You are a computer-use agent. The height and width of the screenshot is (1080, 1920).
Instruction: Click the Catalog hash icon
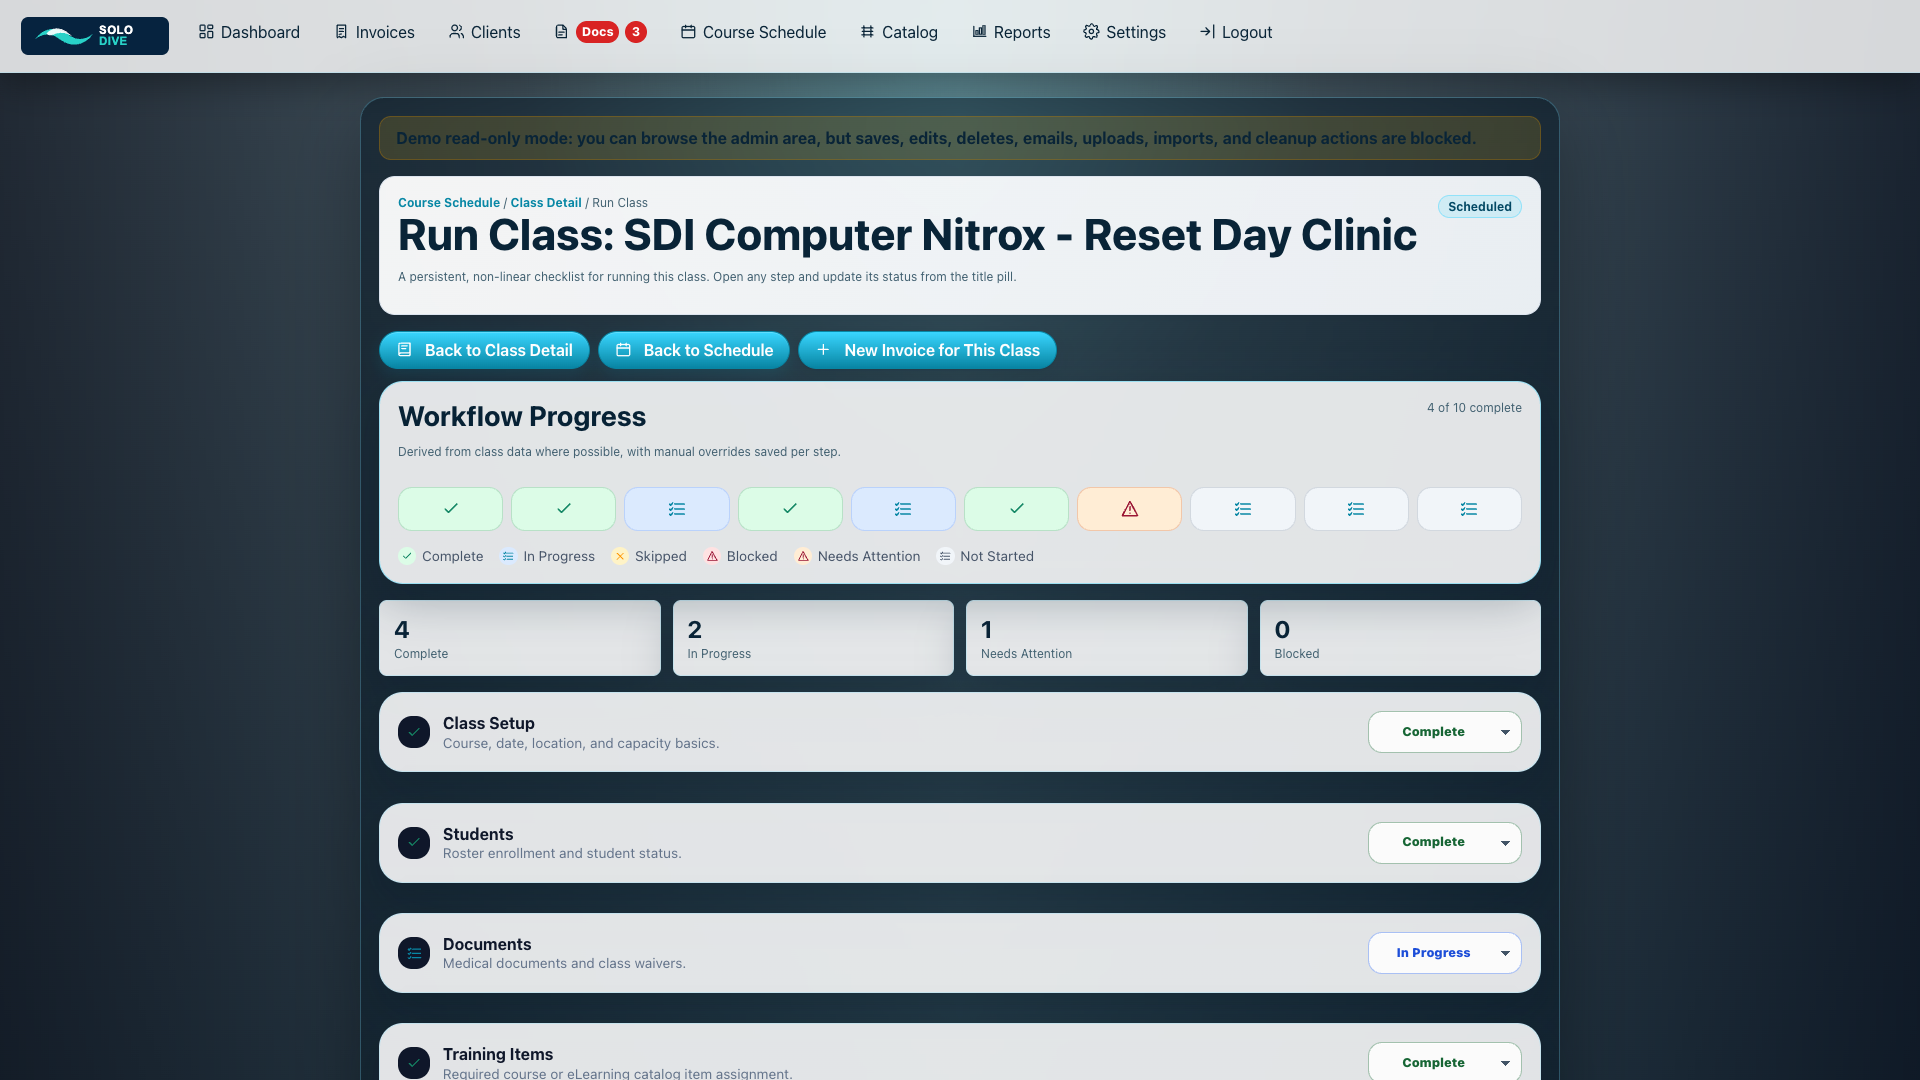point(867,32)
